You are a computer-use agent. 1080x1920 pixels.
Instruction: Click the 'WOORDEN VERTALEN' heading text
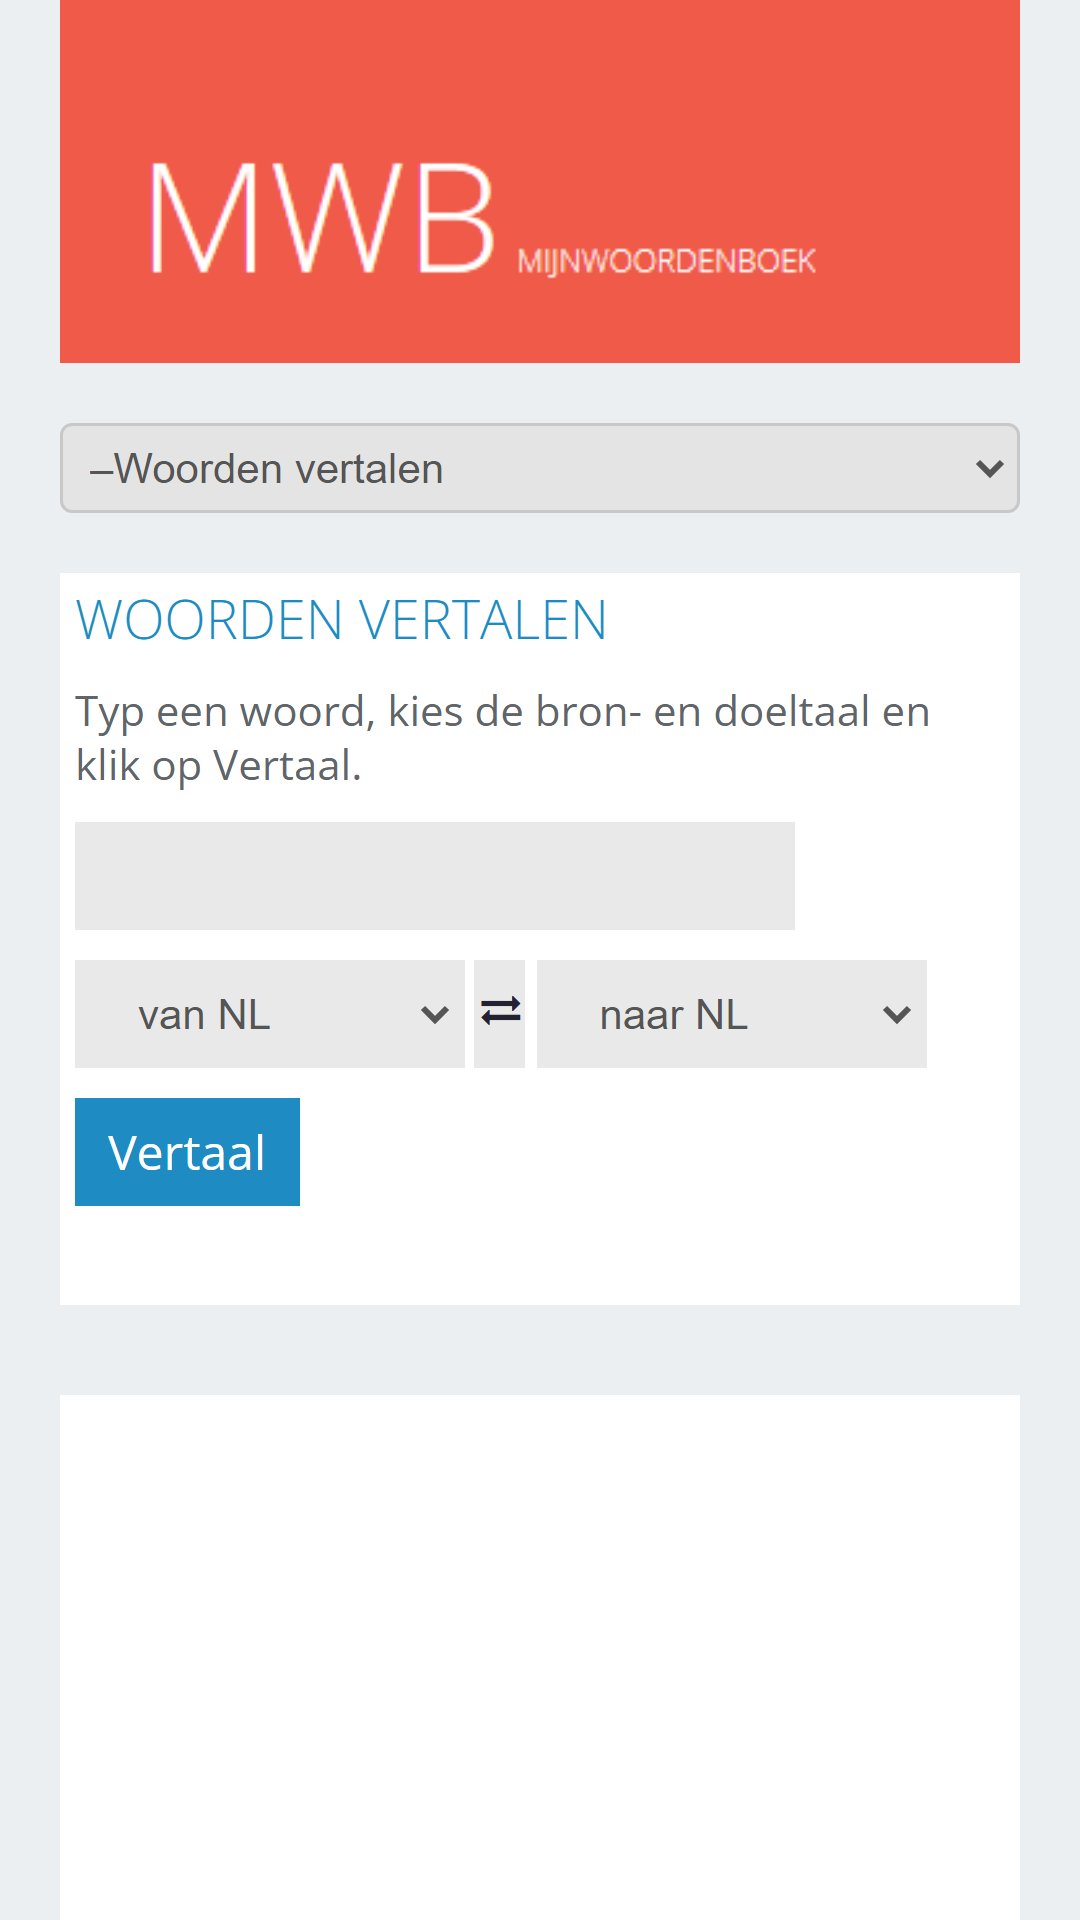click(x=342, y=620)
